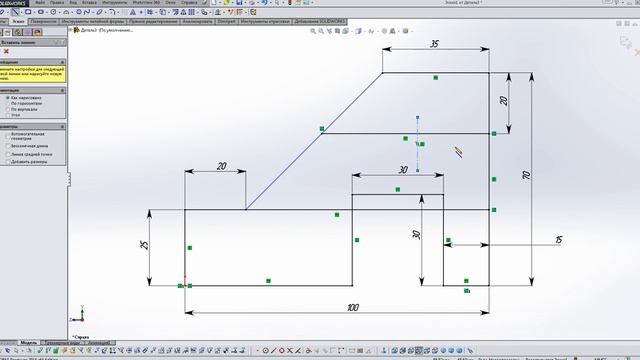
Task: Select the Line sketch tool
Action: coord(15,12)
